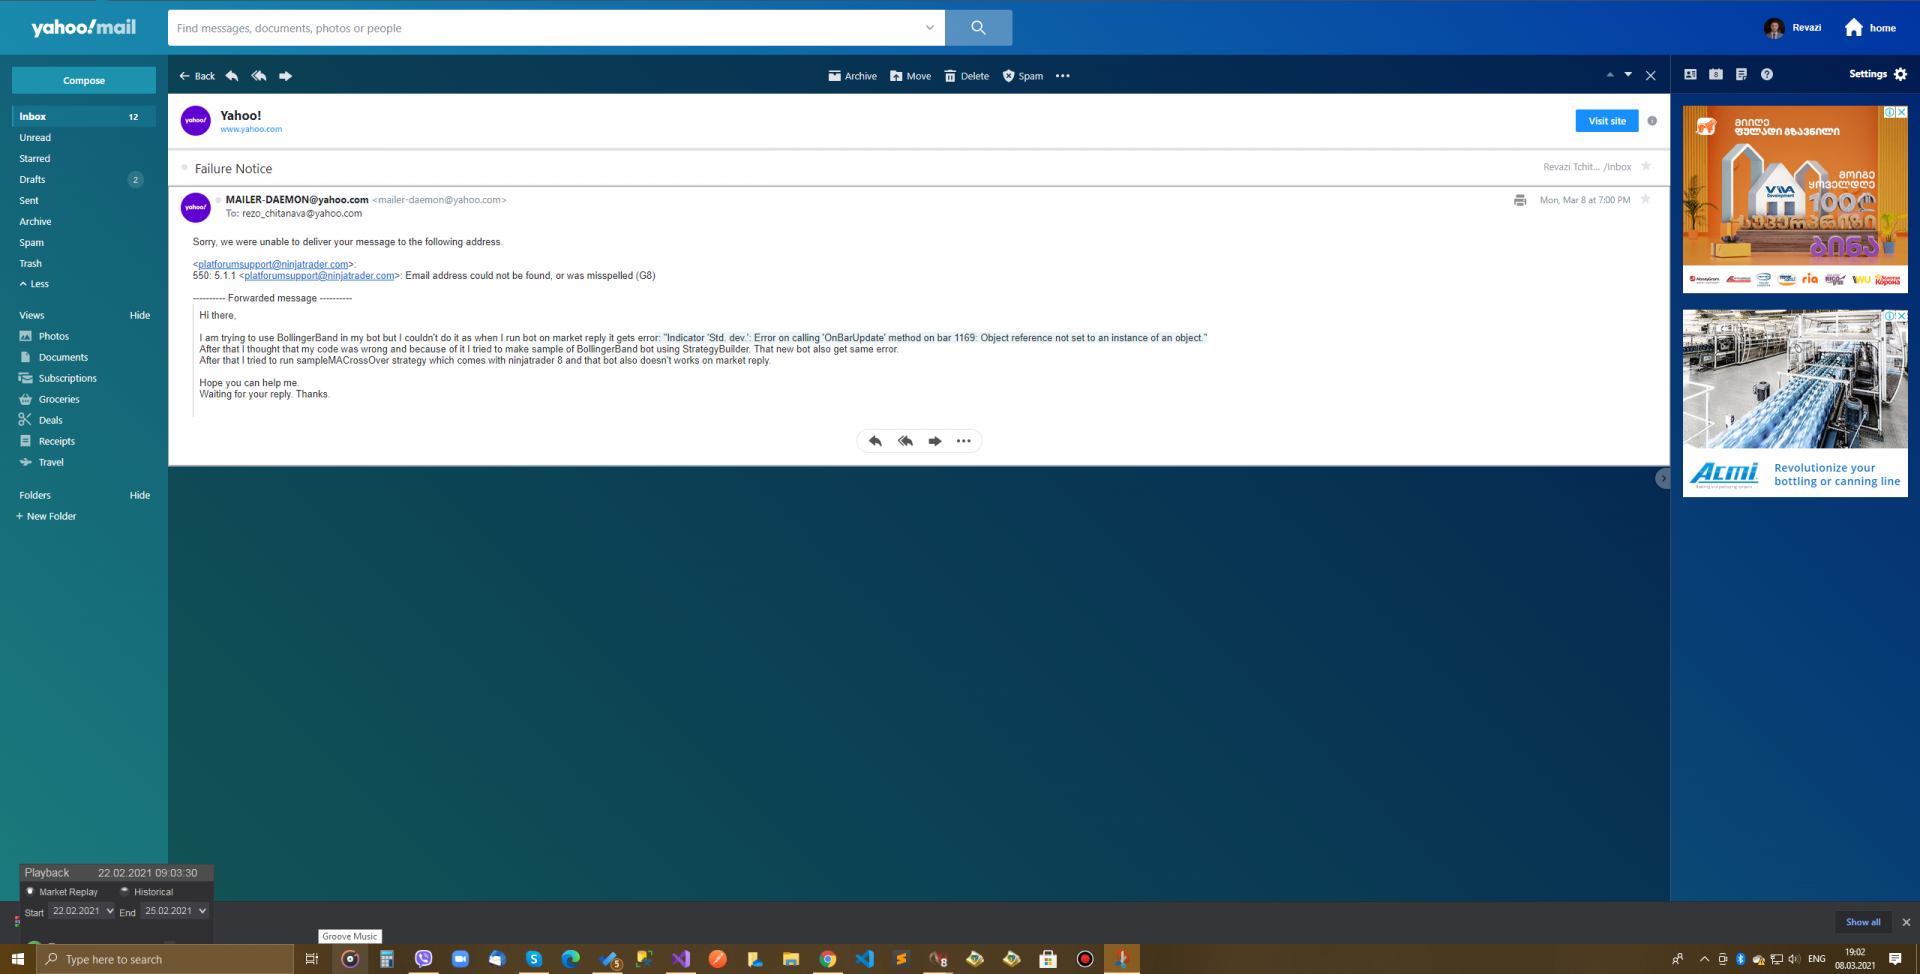Print the message with printer icon
Image resolution: width=1920 pixels, height=974 pixels.
1520,200
